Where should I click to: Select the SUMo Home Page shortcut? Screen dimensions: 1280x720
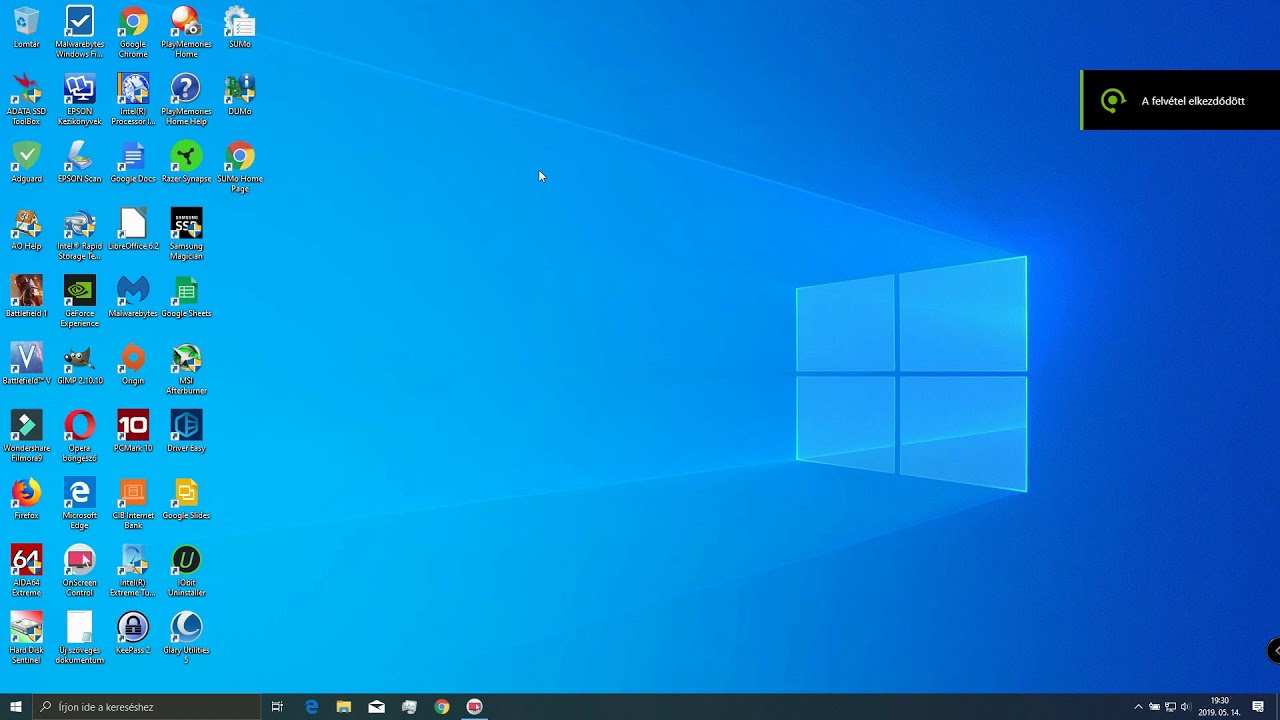coord(239,166)
